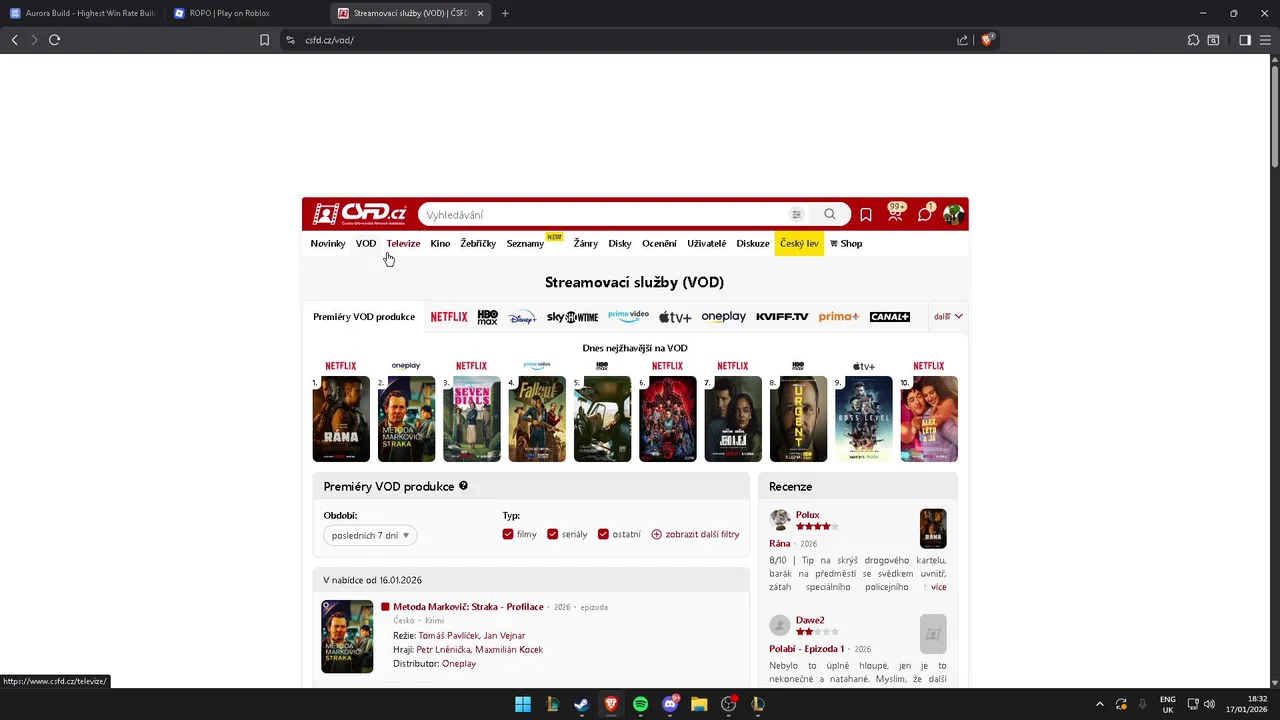Expand the 'další' streaming services dropdown
This screenshot has width=1280, height=720.
[948, 316]
